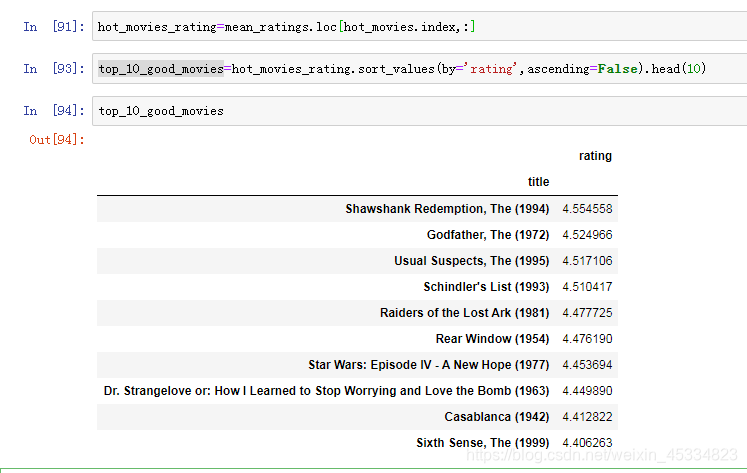Click the In [91] prompt label
This screenshot has width=747, height=473.
click(54, 27)
